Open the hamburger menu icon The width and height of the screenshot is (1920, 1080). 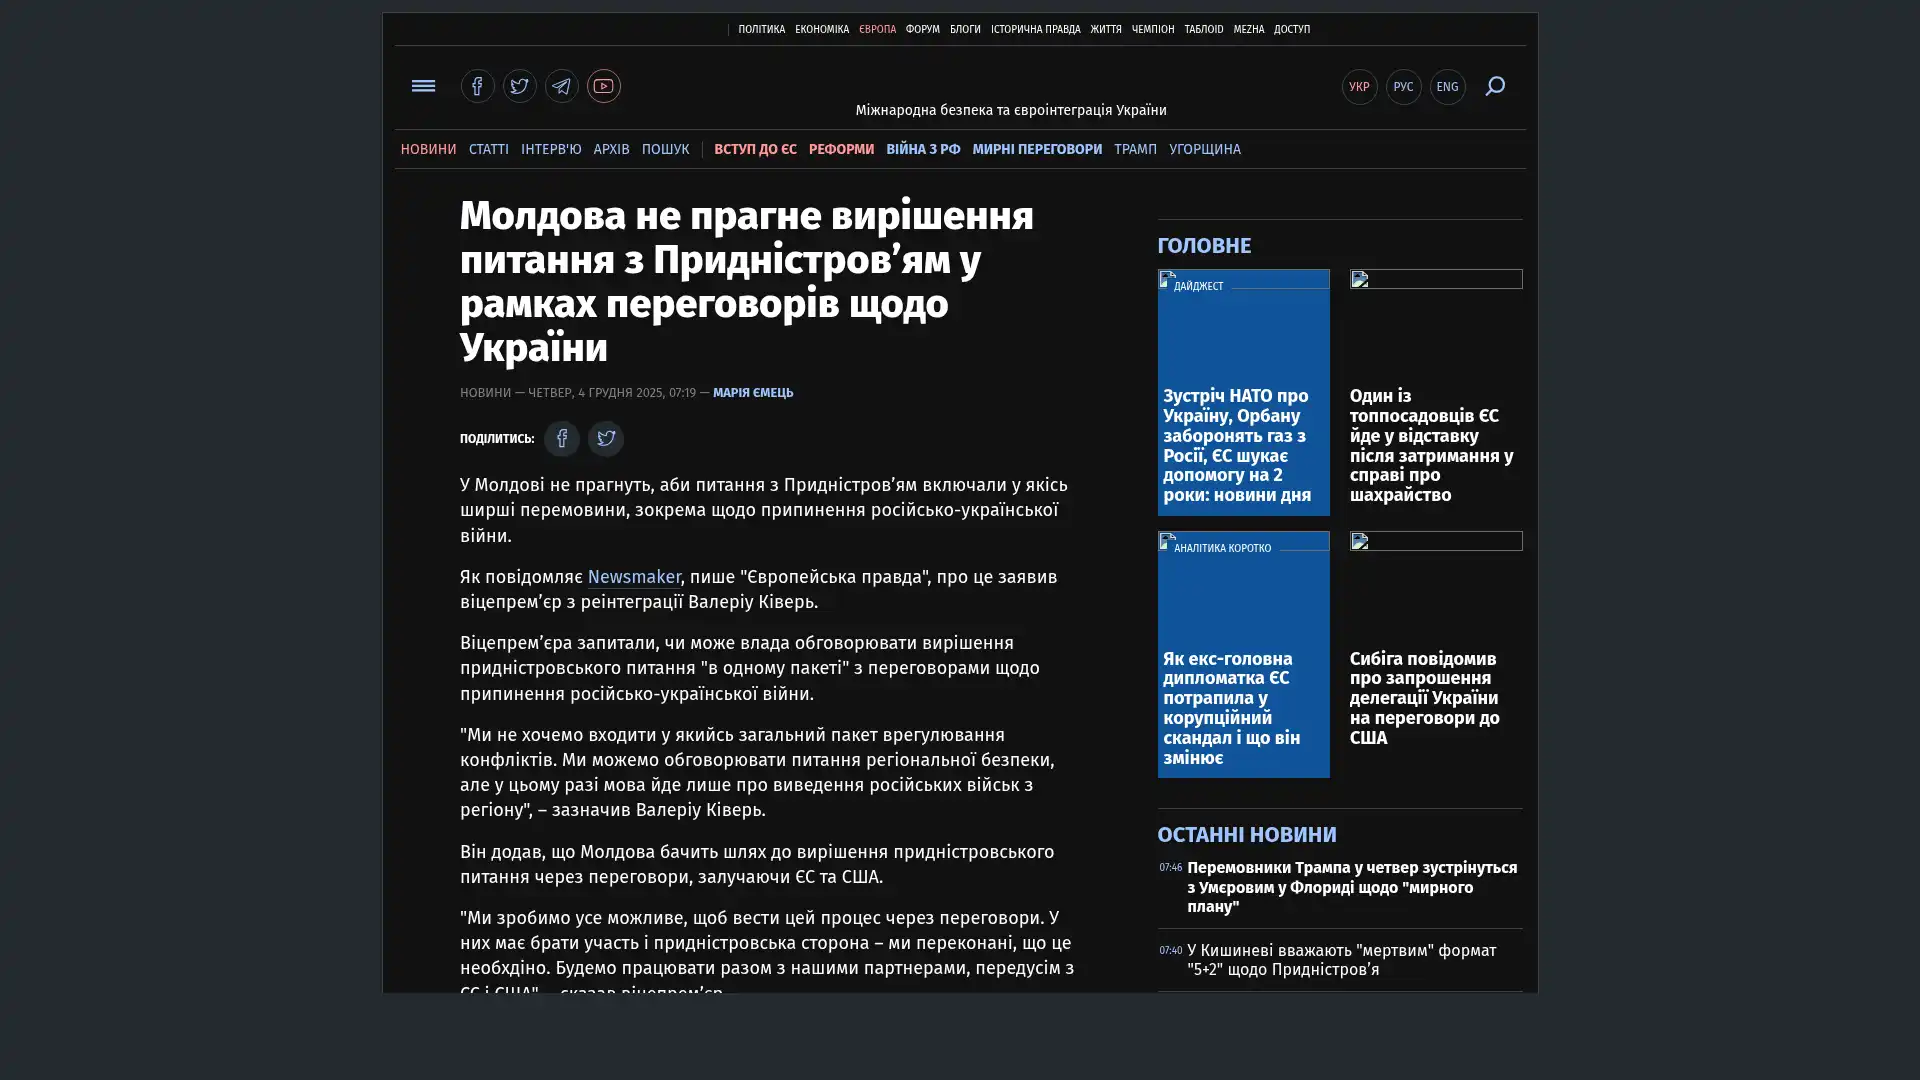pos(423,86)
